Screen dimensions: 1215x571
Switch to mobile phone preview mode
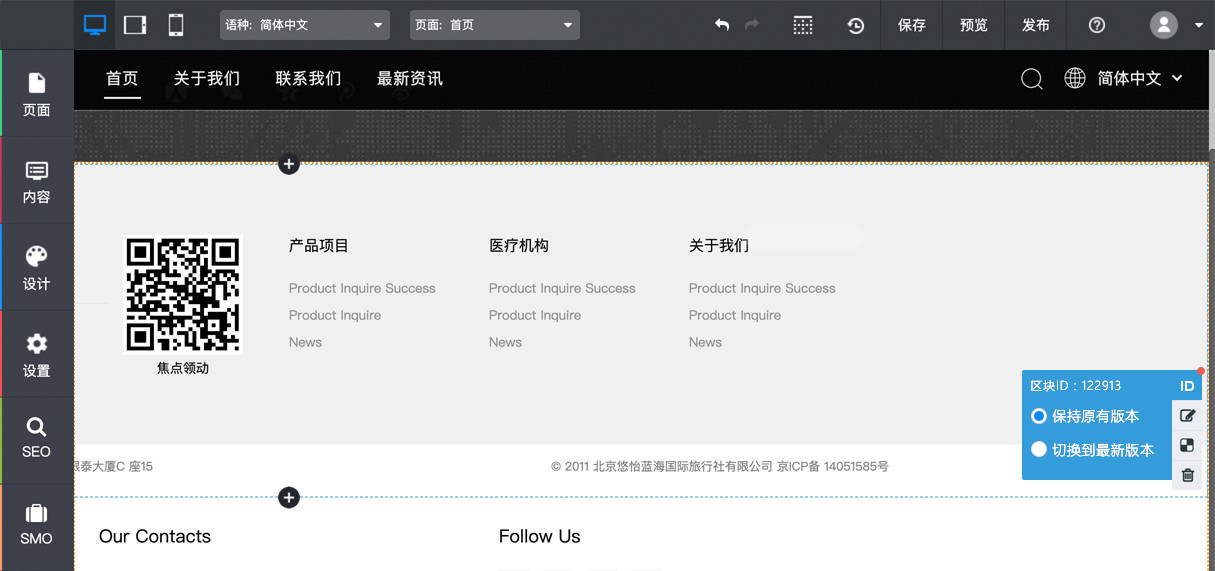pos(176,25)
